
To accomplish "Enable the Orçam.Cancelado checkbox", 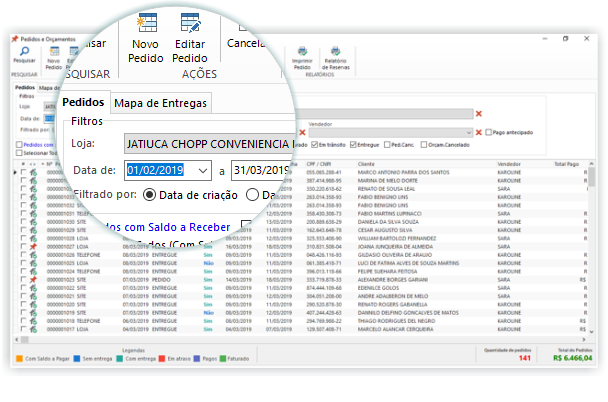I will [424, 145].
